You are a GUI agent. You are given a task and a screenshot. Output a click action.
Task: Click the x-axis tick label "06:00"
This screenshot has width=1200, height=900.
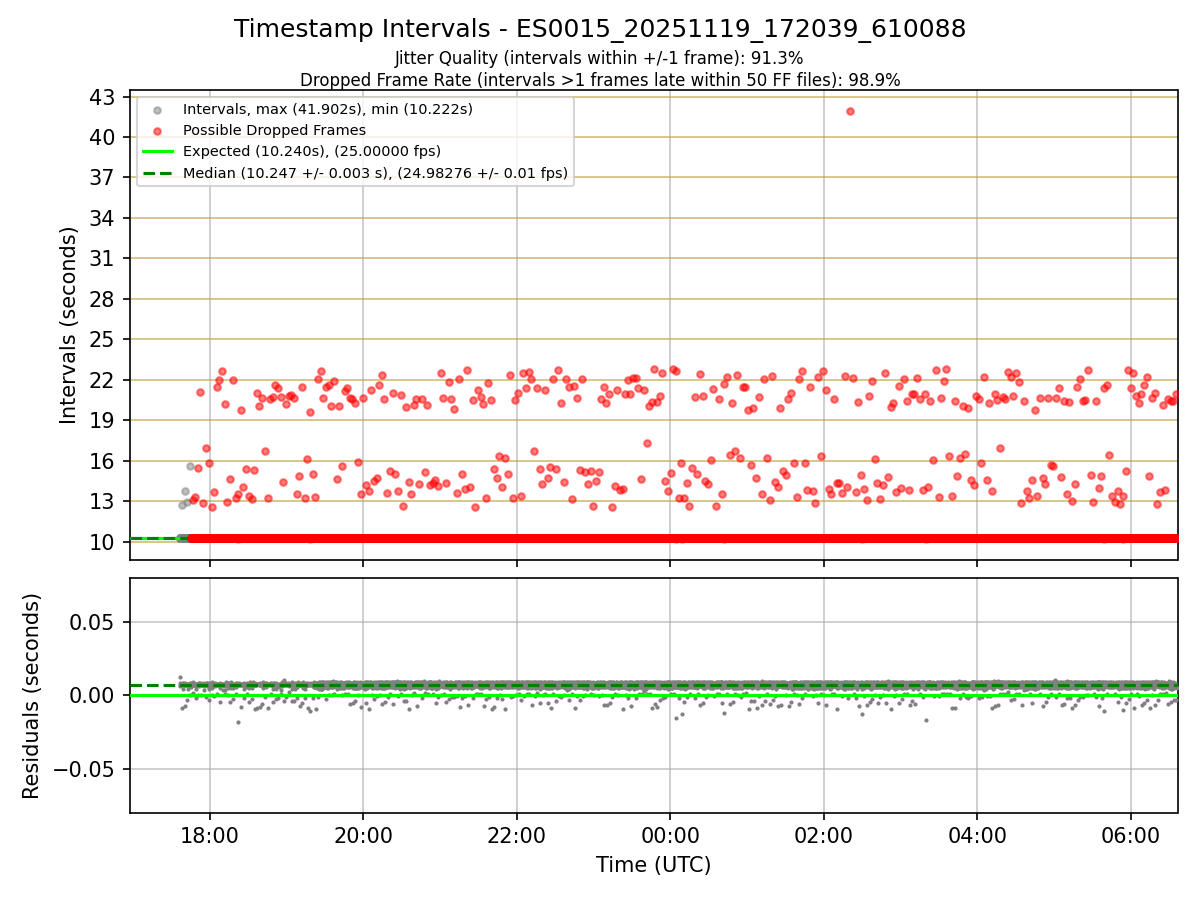(1131, 834)
